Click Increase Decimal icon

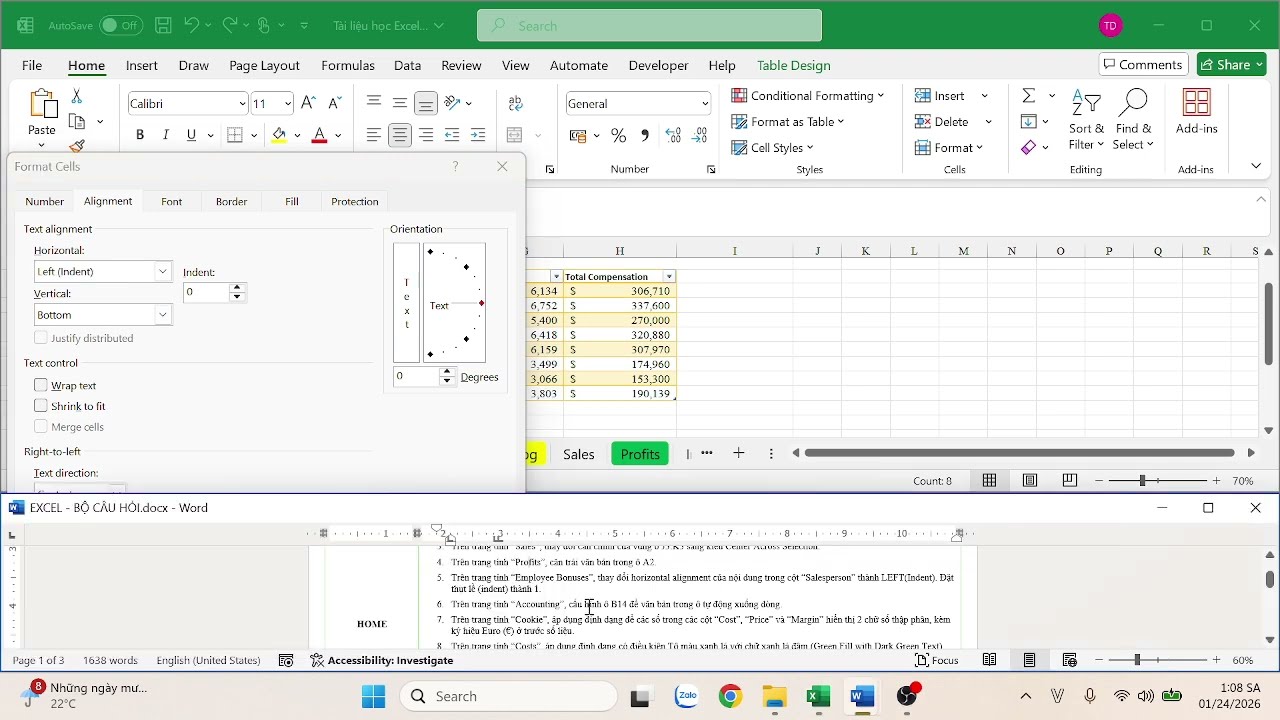pyautogui.click(x=673, y=135)
